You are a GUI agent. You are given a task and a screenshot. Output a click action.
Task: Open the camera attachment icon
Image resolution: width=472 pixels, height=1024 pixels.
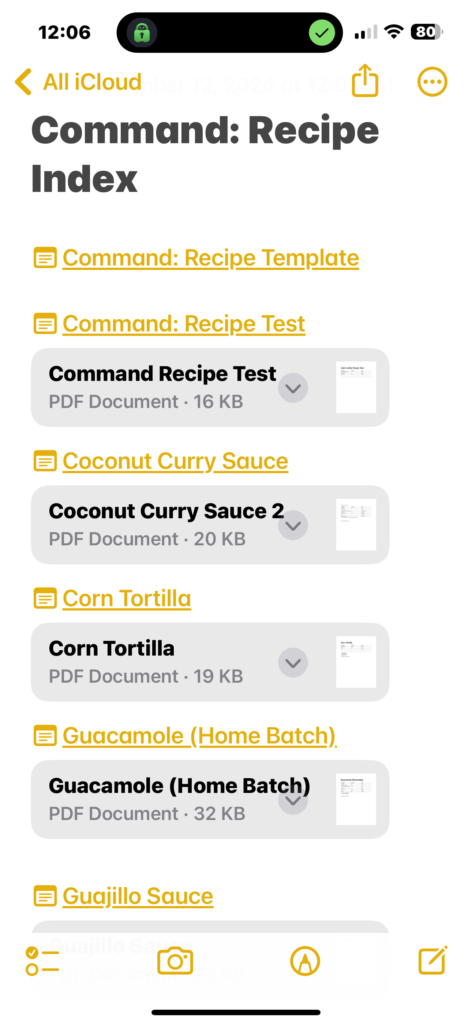tap(175, 961)
